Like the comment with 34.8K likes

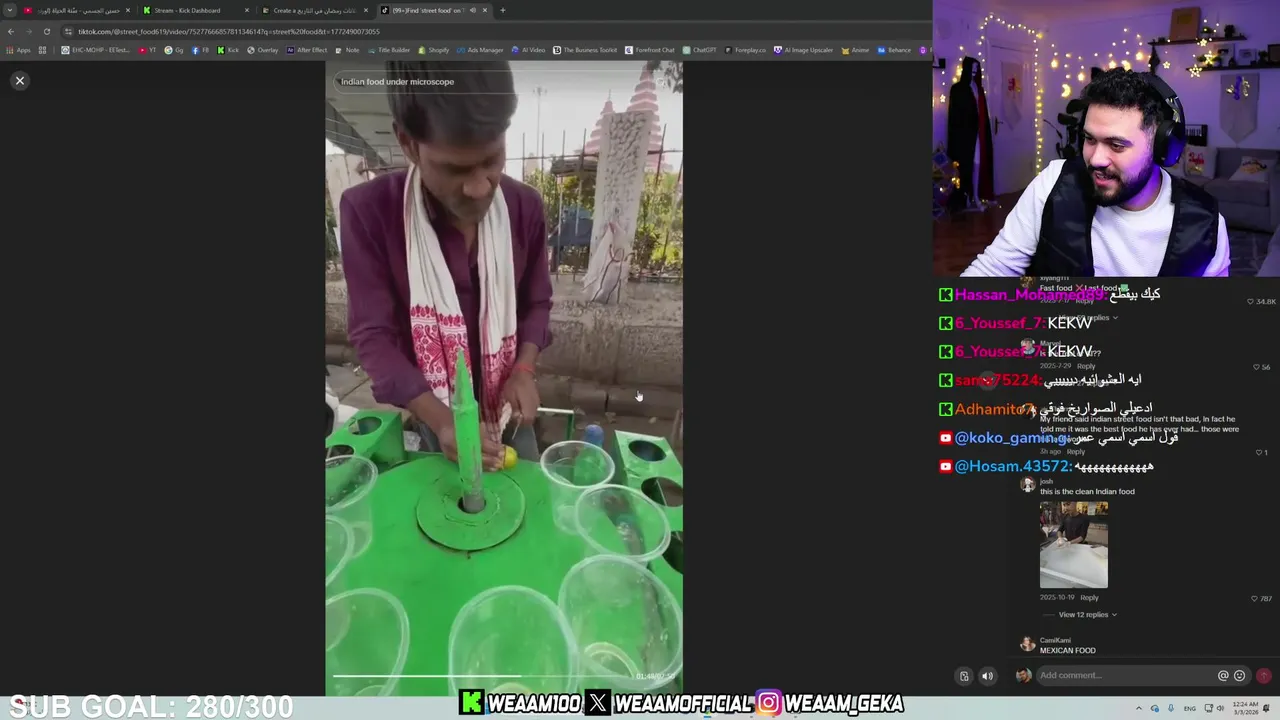(x=1251, y=301)
